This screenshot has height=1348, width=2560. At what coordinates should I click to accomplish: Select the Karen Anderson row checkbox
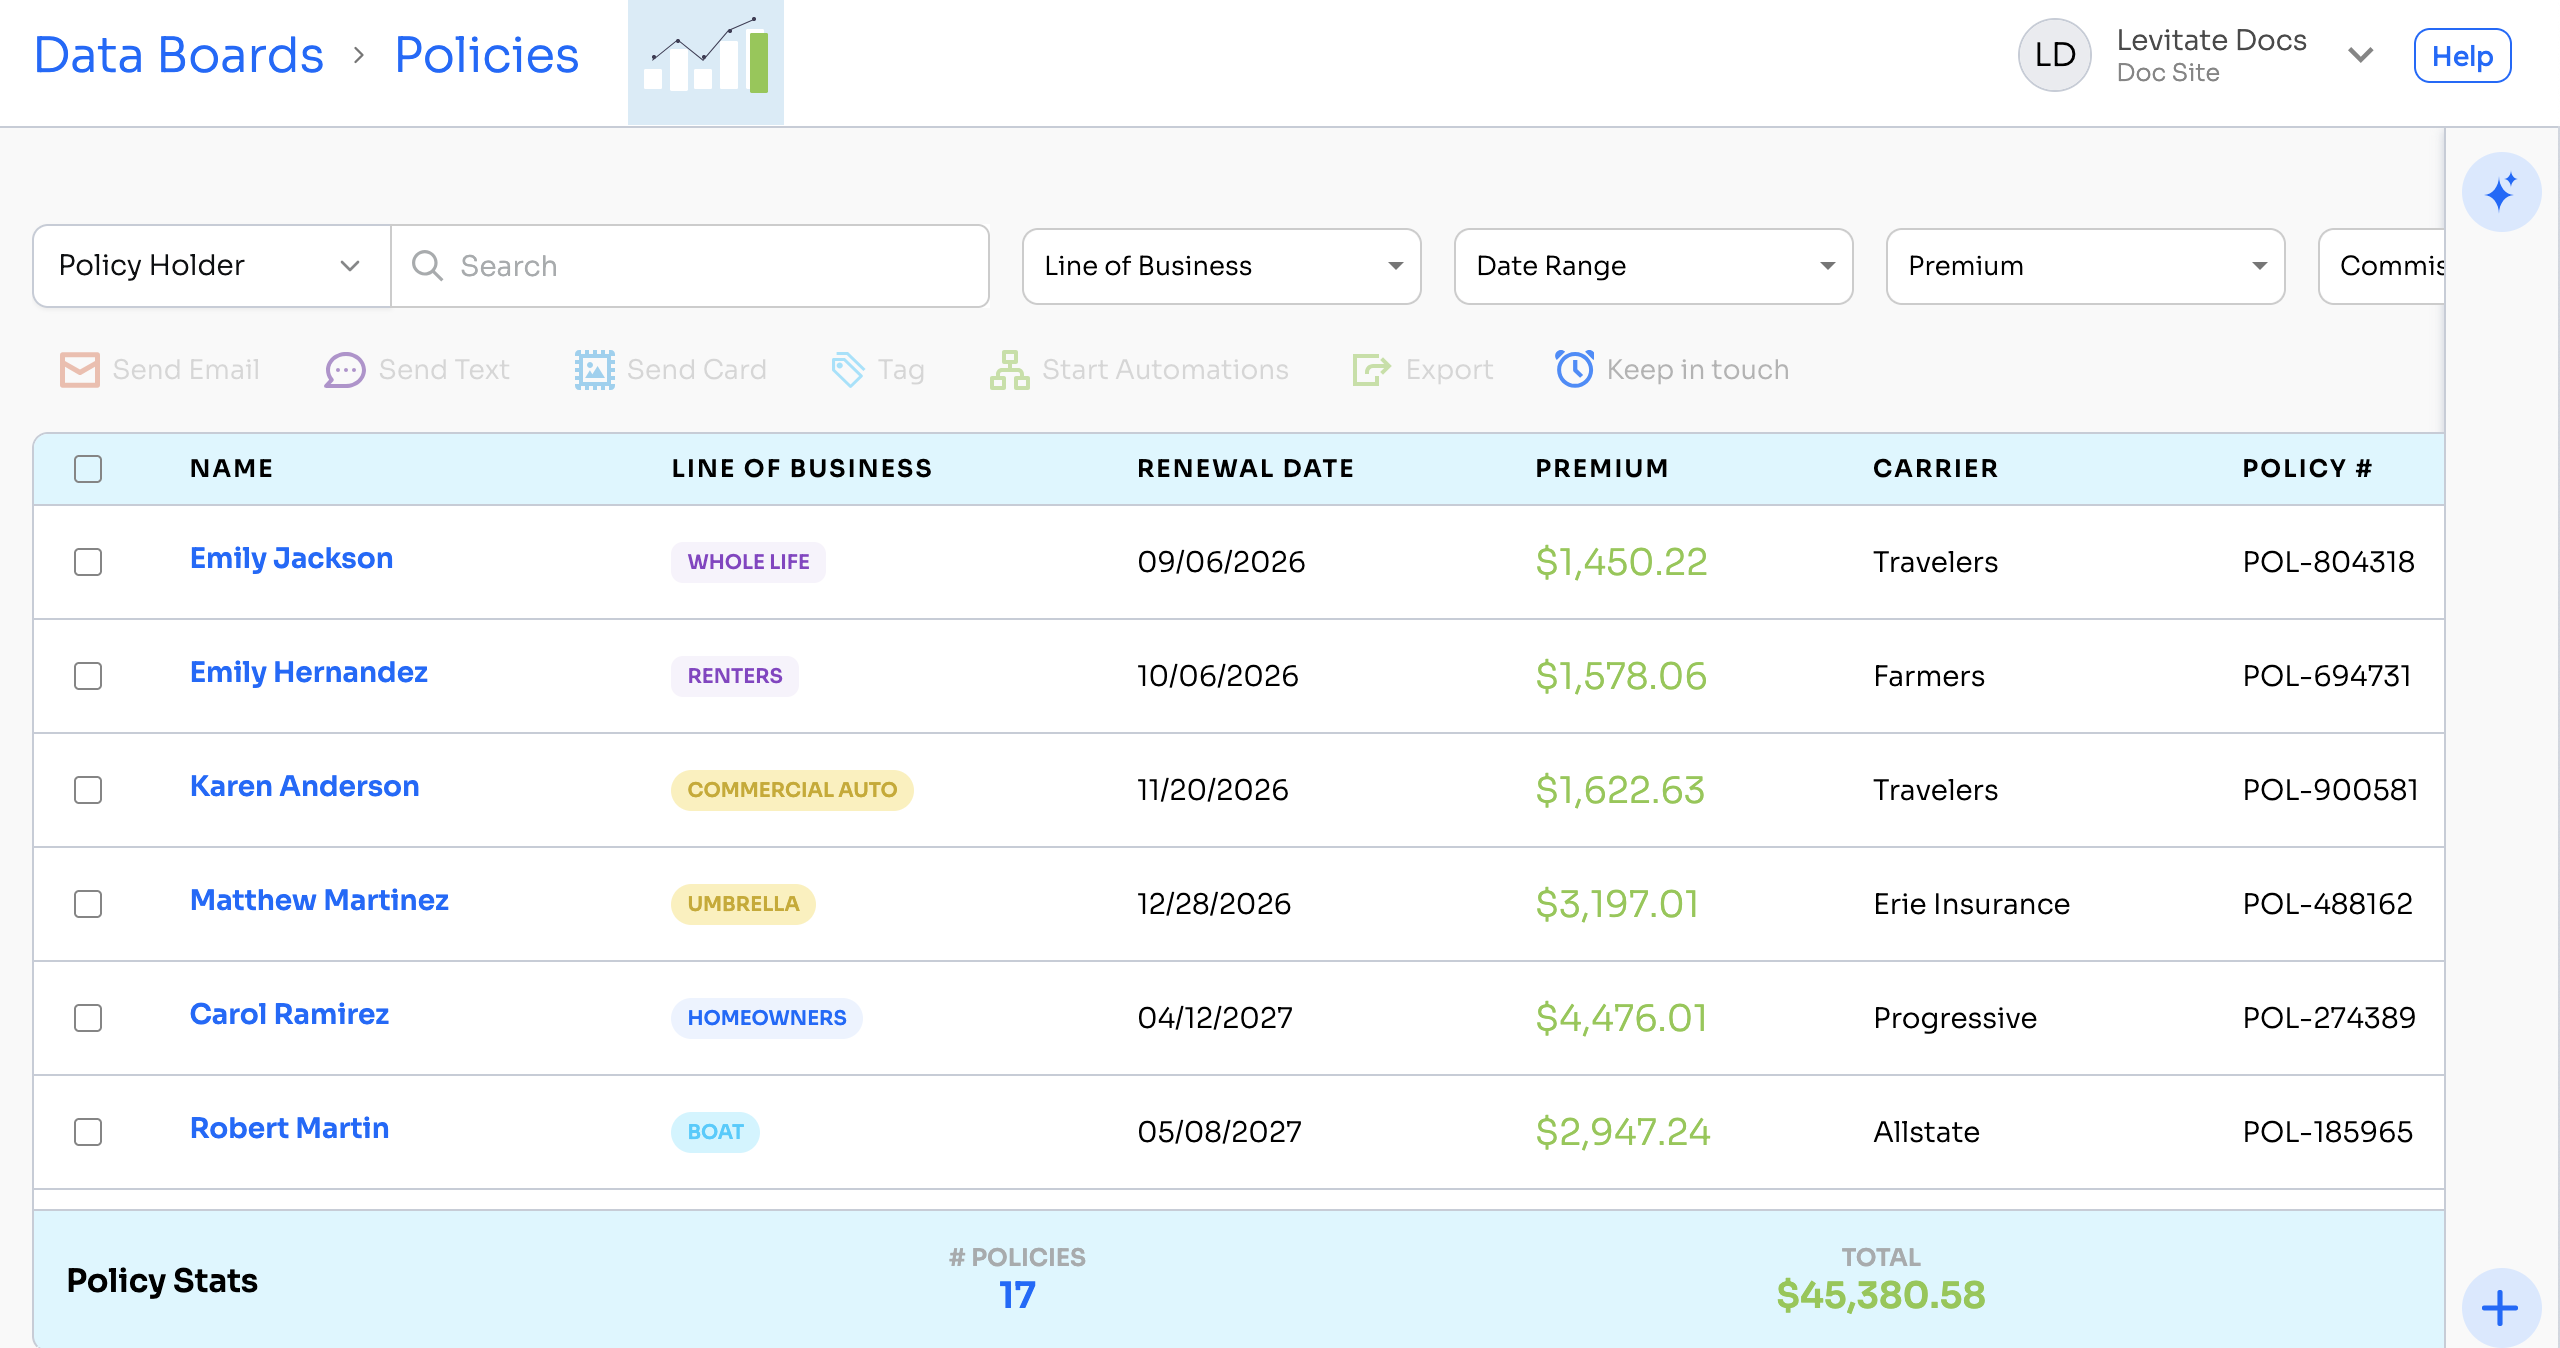[x=88, y=790]
